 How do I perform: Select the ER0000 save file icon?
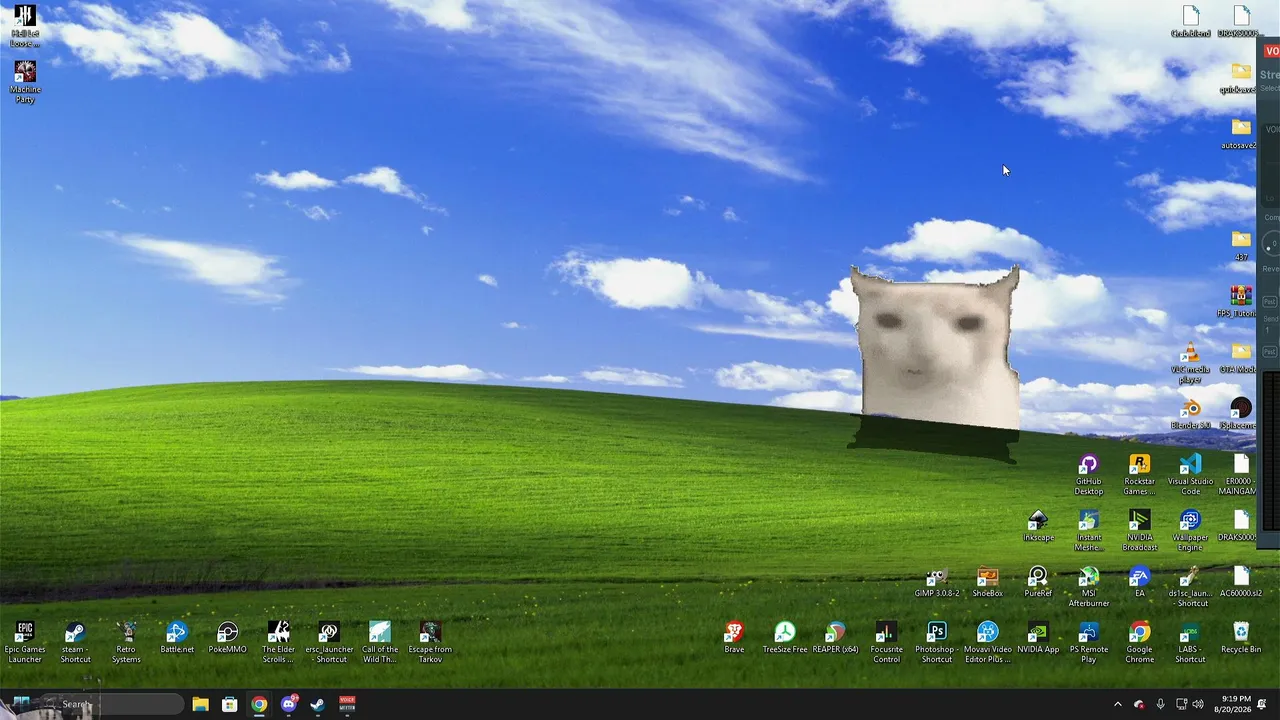point(1240,474)
